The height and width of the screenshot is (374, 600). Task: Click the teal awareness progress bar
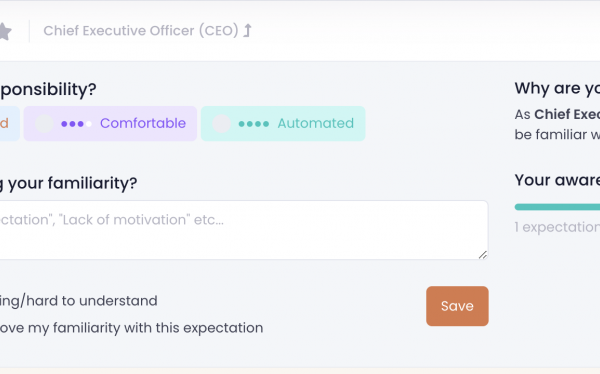[557, 207]
